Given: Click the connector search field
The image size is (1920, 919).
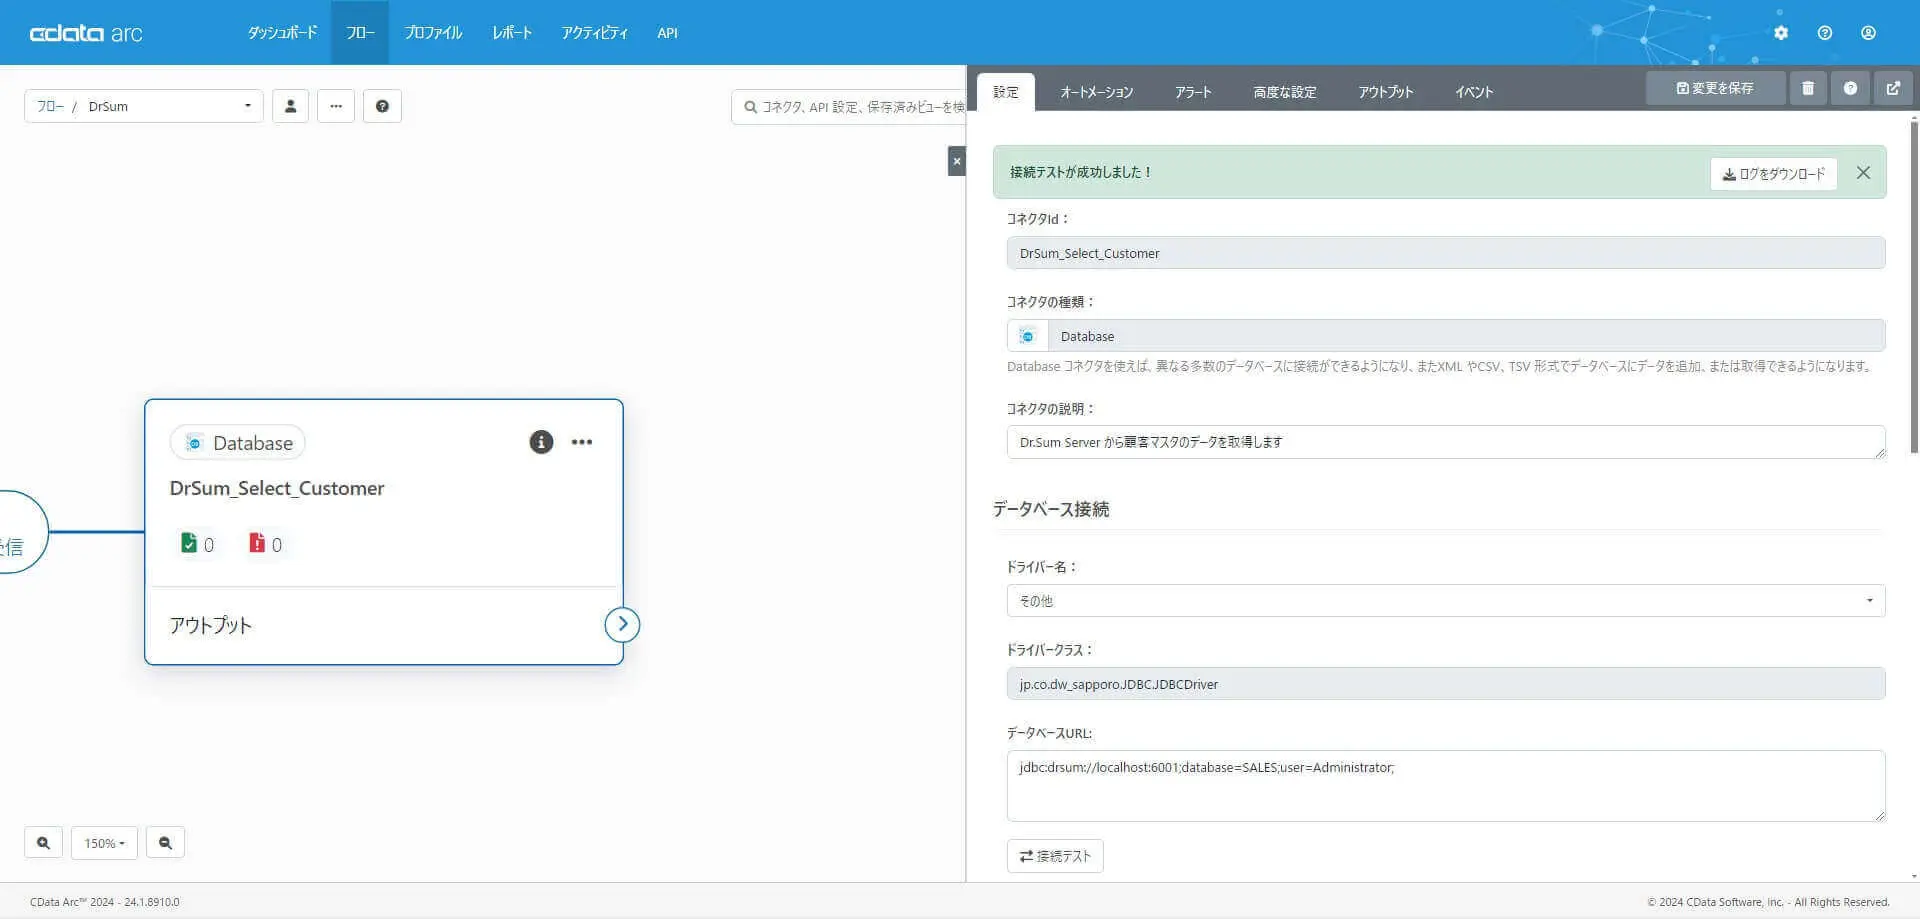Looking at the screenshot, I should pos(849,107).
